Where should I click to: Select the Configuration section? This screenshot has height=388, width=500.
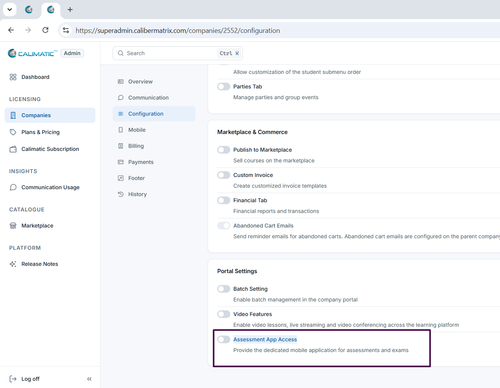point(154,114)
